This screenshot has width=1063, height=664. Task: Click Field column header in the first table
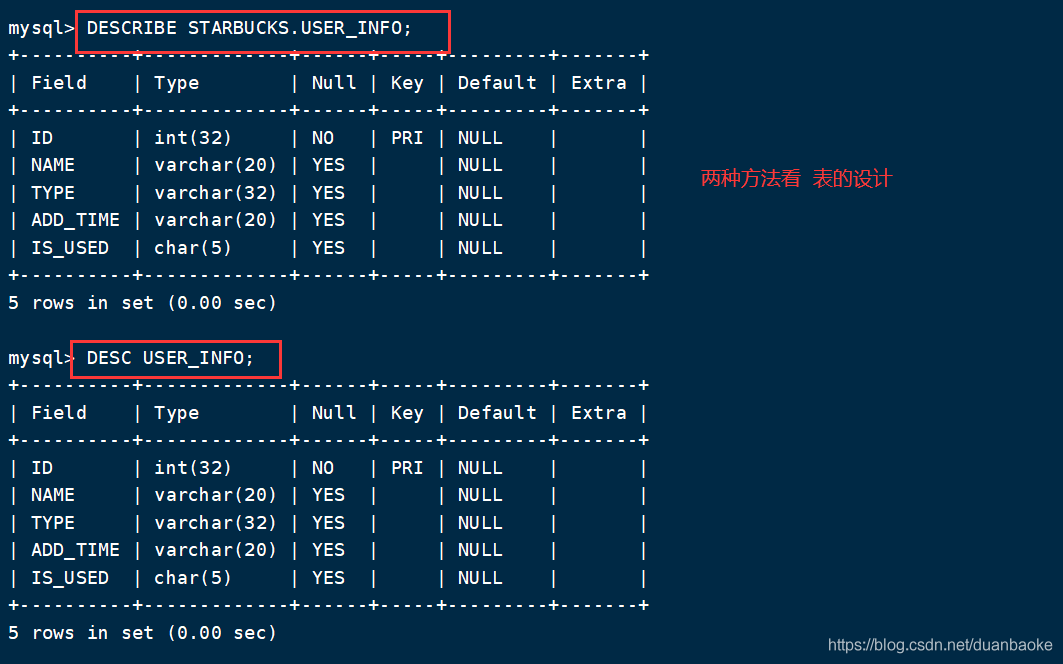click(x=59, y=83)
